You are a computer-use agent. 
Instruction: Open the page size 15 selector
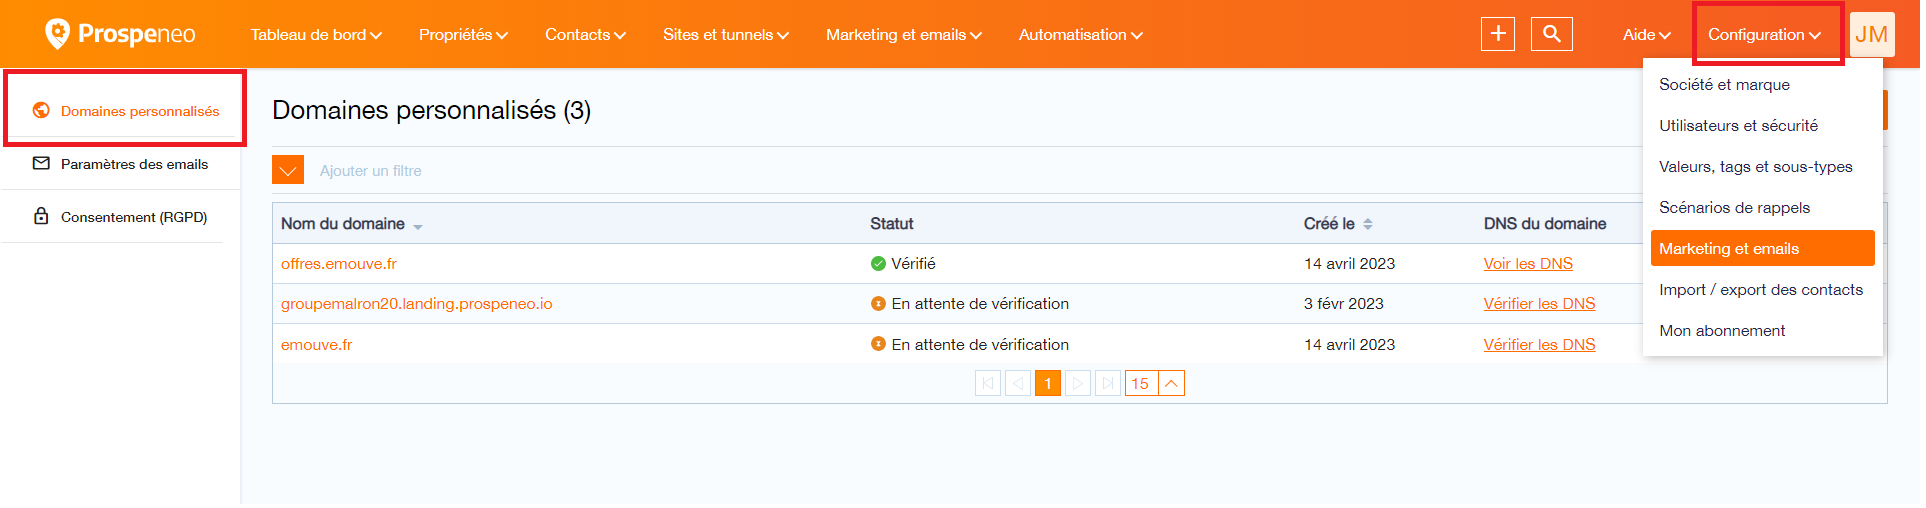click(x=1155, y=383)
